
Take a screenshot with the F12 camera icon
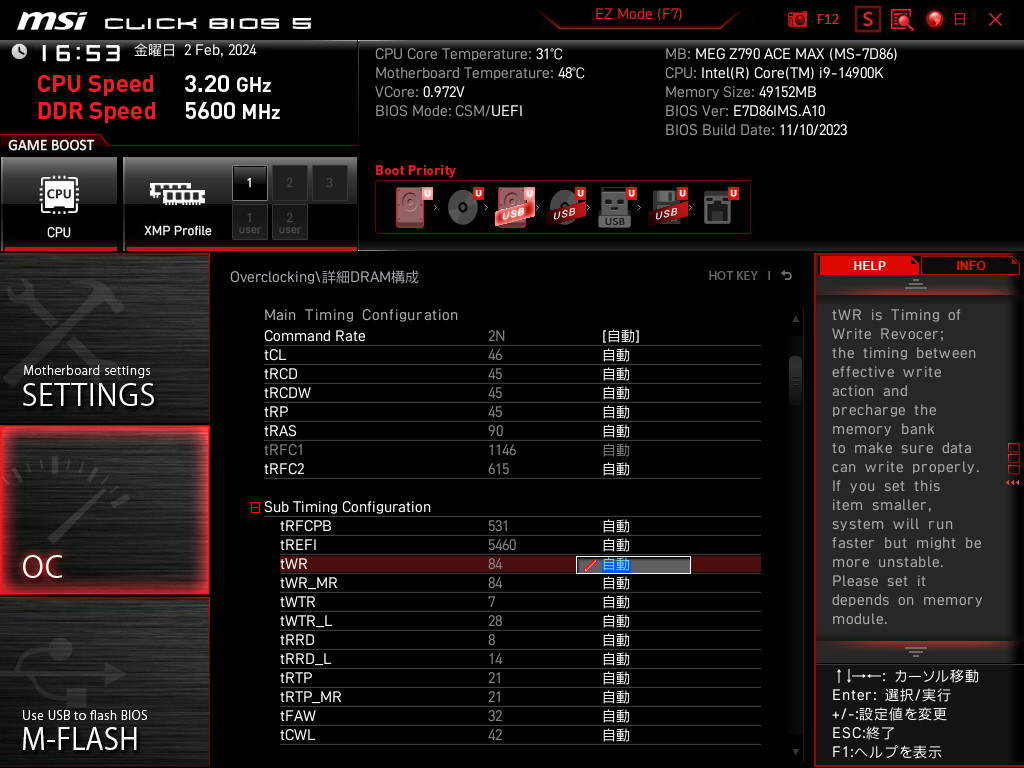pyautogui.click(x=797, y=20)
